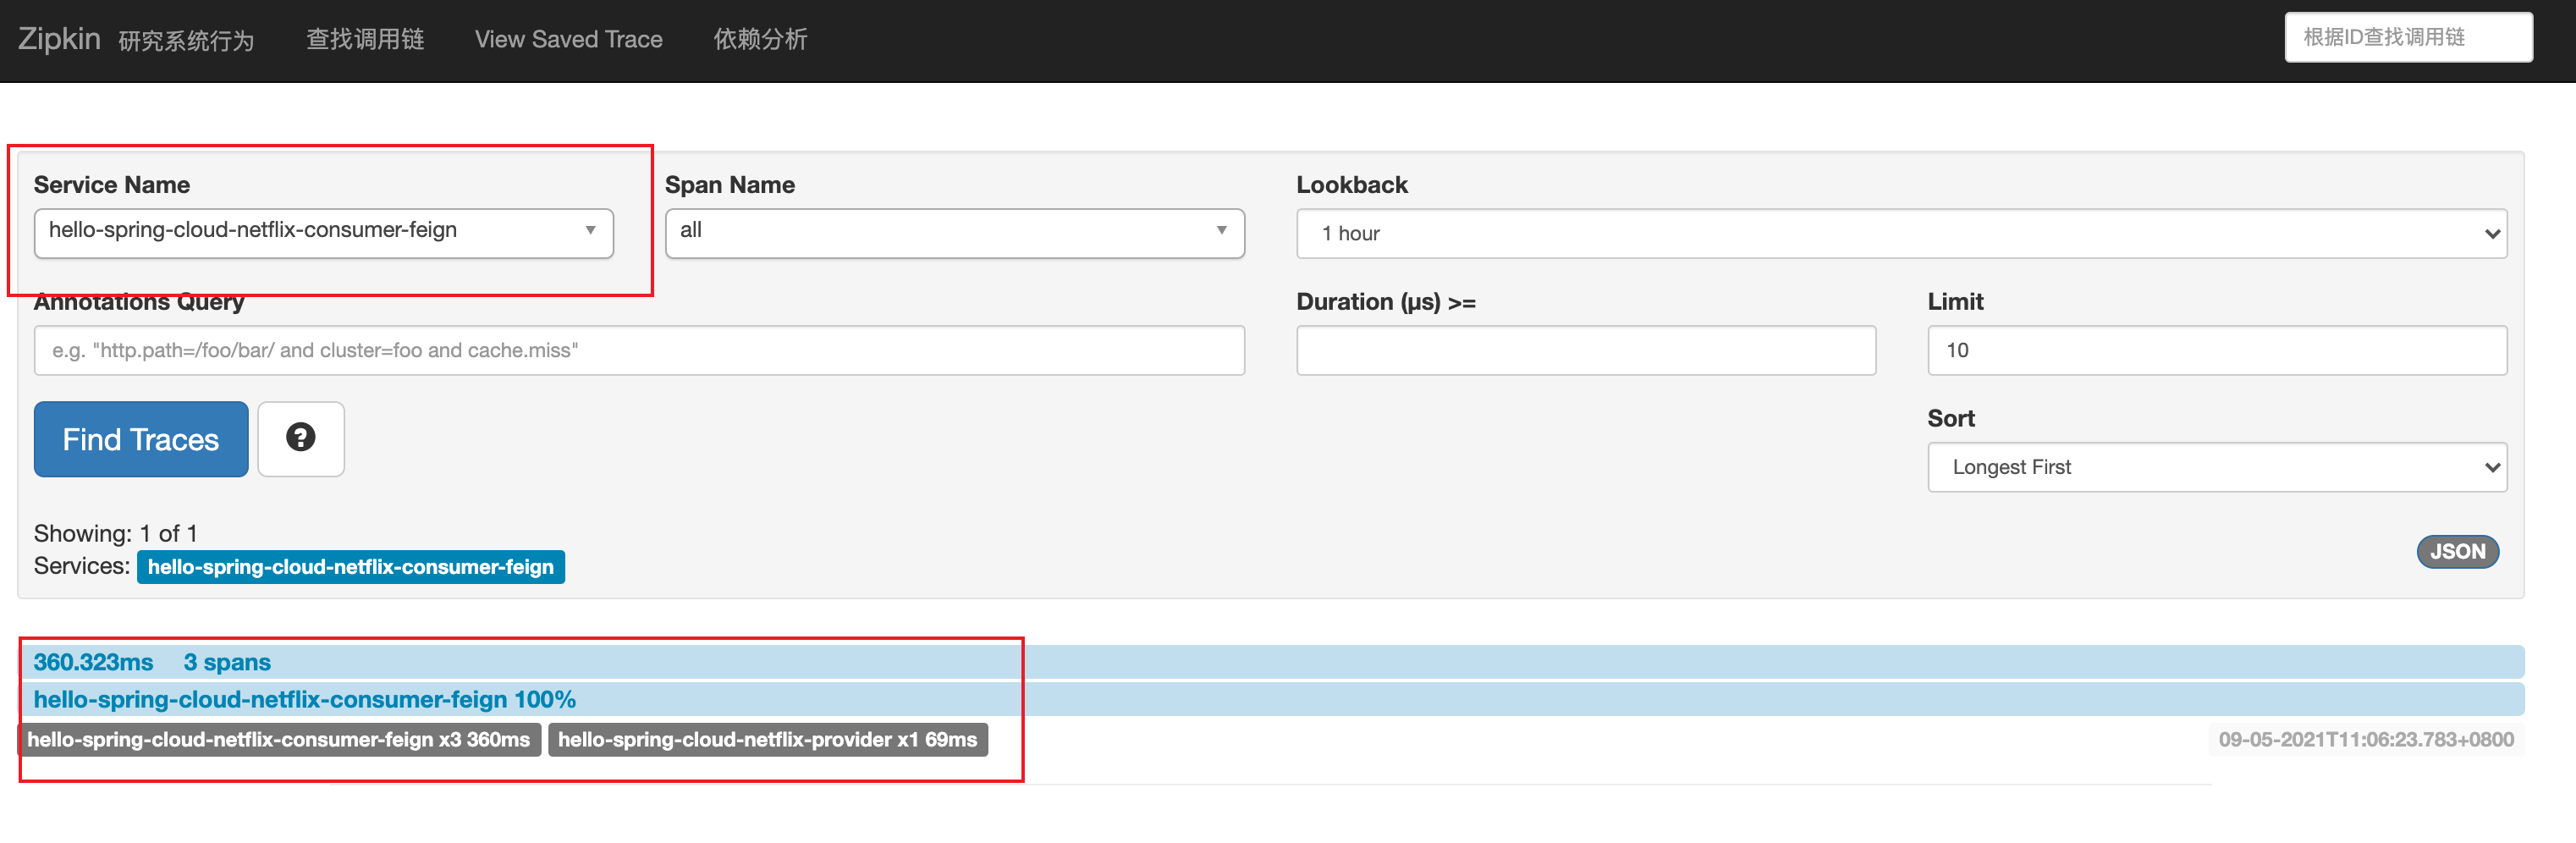Viewport: 2576px width, 843px height.
Task: Click the 研究系统行为 tagline text
Action: (x=186, y=41)
